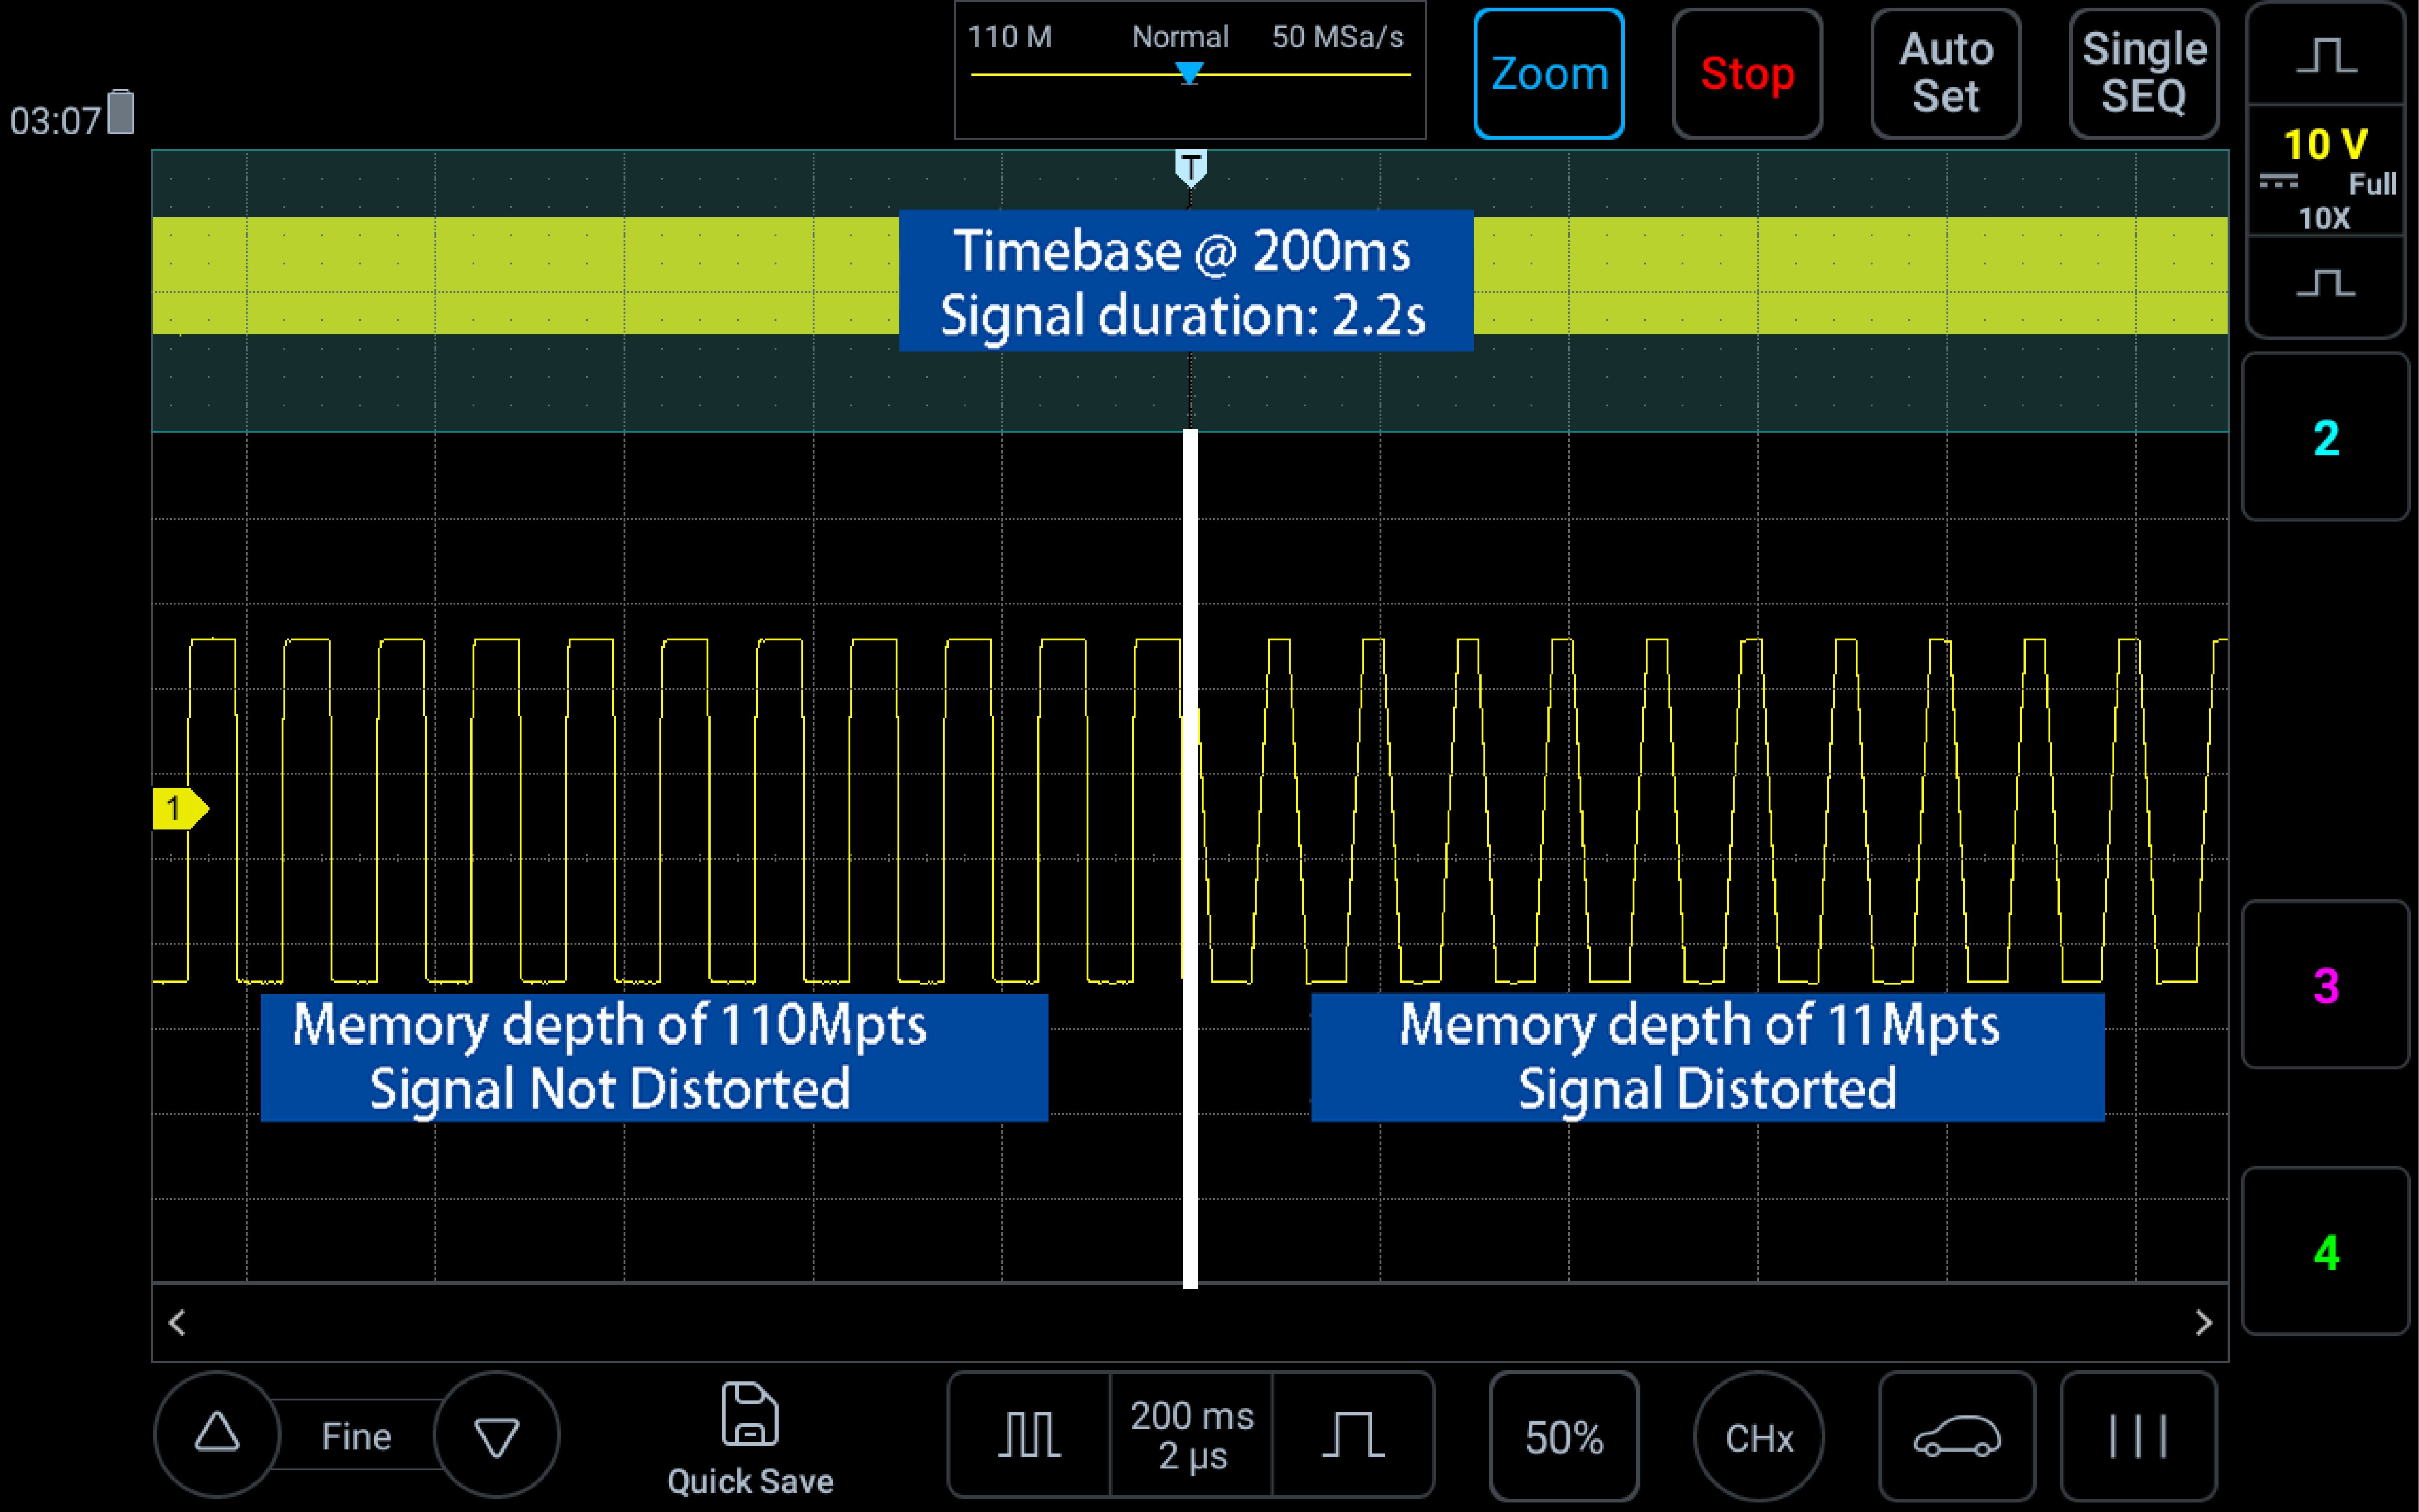Toggle the Fine adjustment mode
Image resolution: width=2419 pixels, height=1512 pixels.
click(356, 1436)
